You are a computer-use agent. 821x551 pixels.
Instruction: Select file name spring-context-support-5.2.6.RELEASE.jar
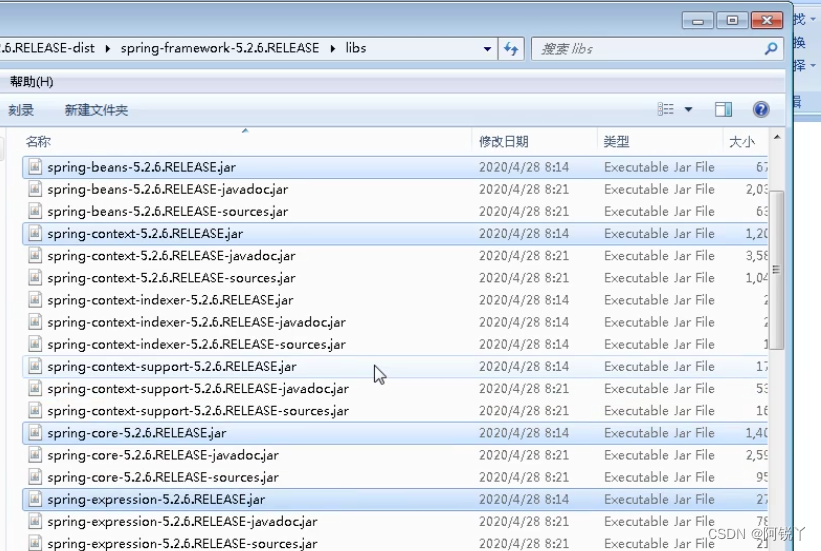172,367
